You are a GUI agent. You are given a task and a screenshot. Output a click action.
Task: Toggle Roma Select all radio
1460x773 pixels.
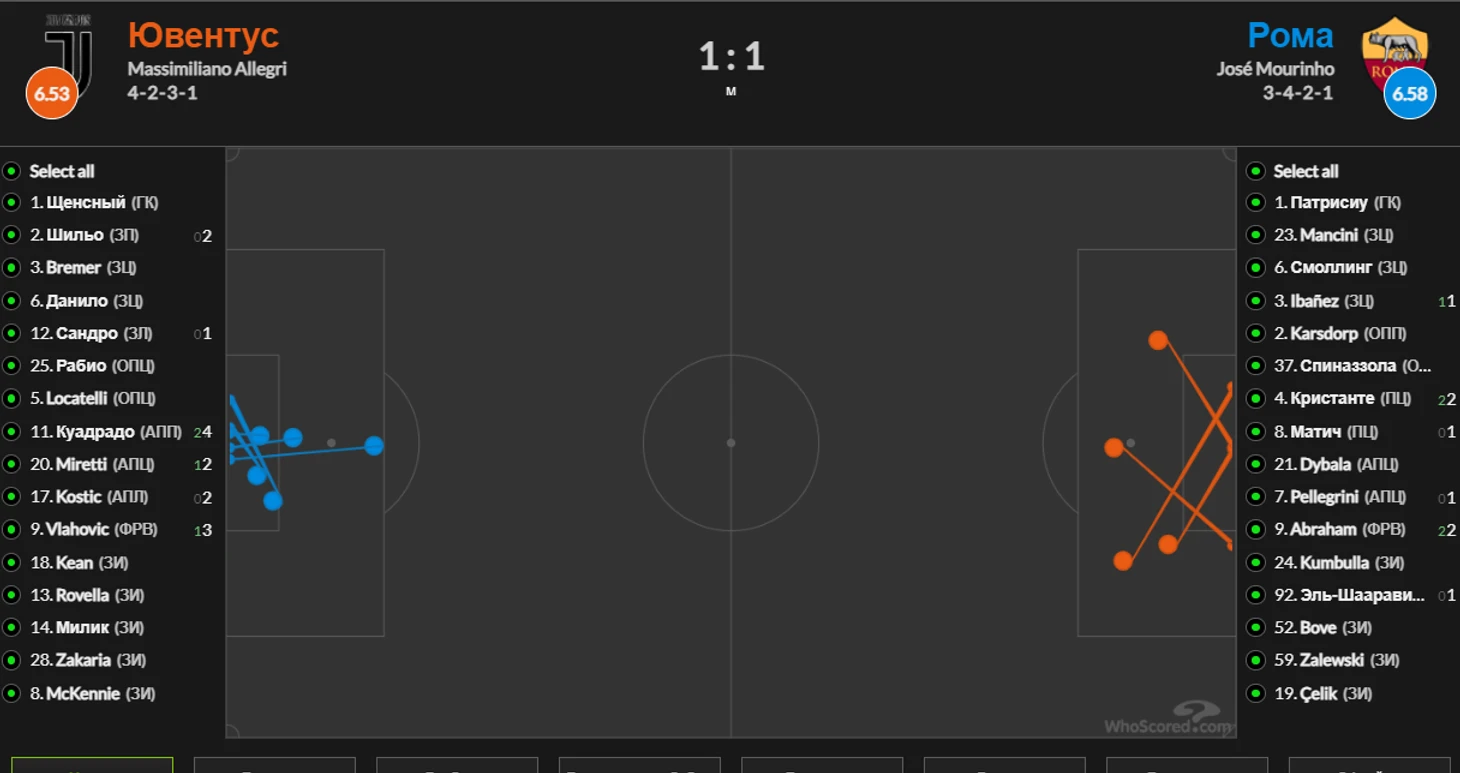point(1256,170)
